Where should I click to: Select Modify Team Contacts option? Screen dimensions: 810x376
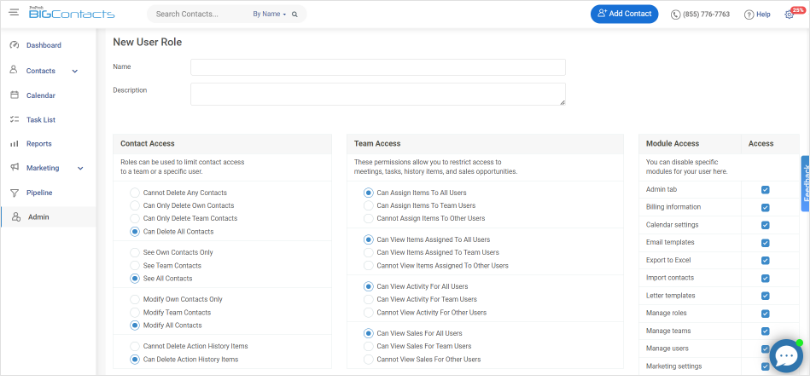134,312
